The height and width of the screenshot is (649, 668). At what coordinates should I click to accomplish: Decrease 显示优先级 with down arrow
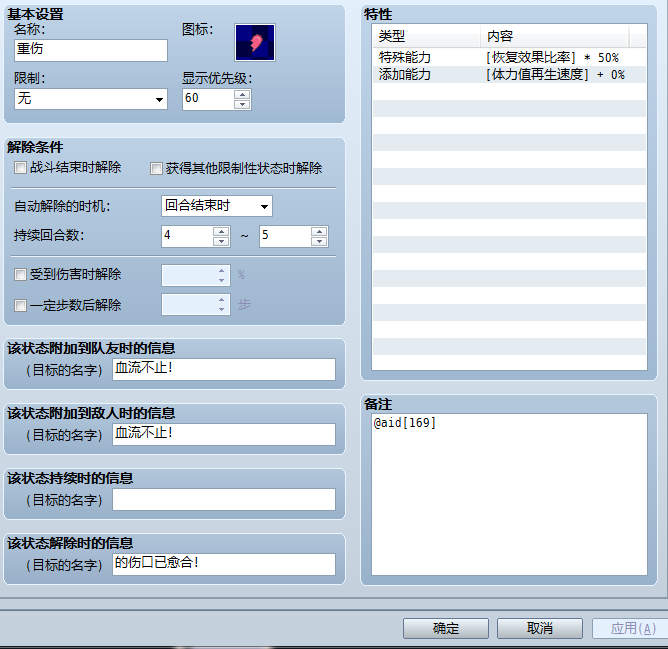[242, 104]
